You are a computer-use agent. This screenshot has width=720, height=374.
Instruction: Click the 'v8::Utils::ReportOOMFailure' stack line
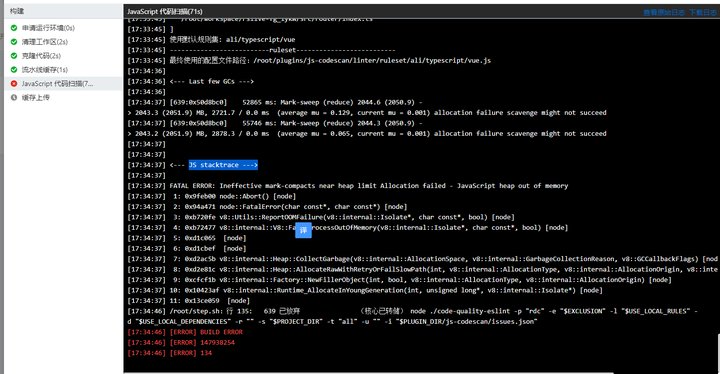coord(321,217)
